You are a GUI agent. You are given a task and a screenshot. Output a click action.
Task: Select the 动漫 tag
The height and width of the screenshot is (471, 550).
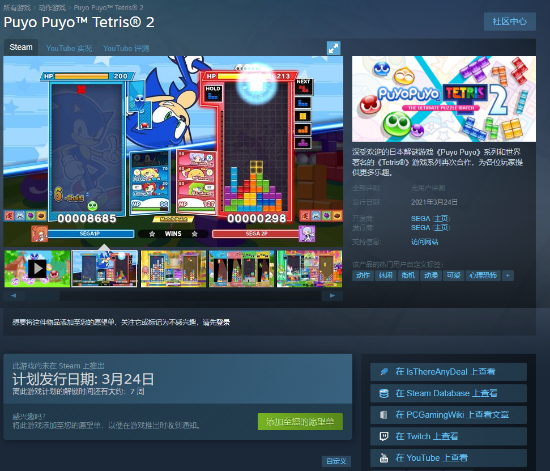[x=431, y=275]
